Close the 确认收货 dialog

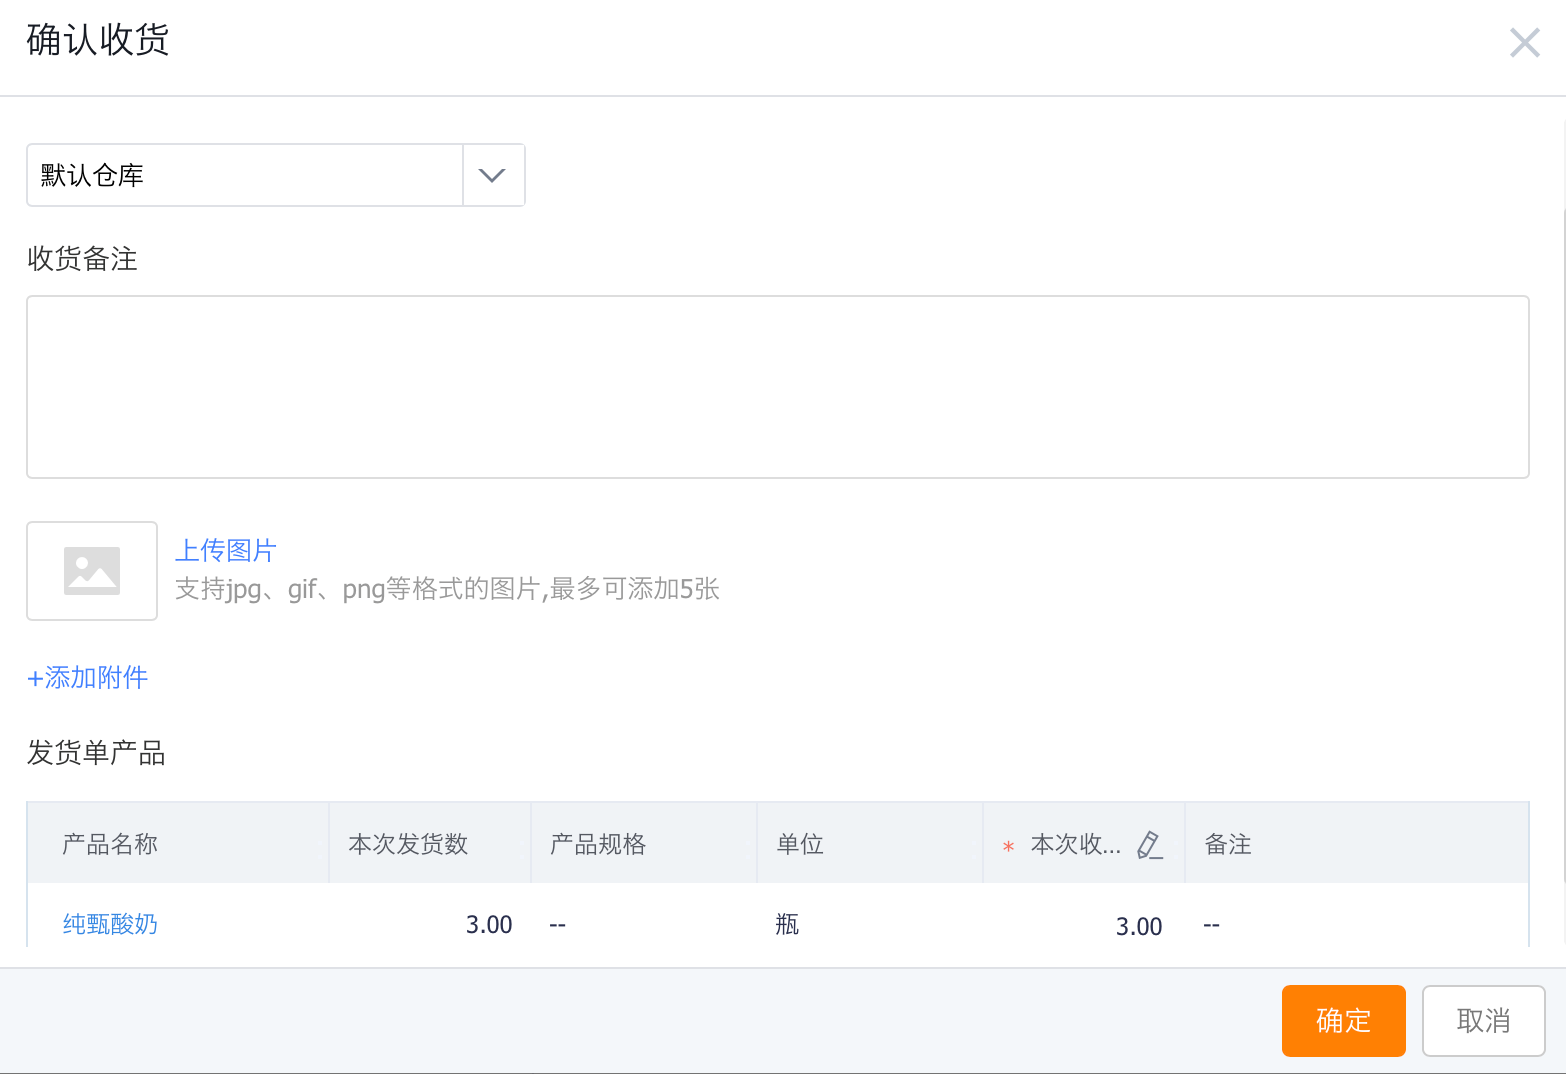pyautogui.click(x=1524, y=42)
